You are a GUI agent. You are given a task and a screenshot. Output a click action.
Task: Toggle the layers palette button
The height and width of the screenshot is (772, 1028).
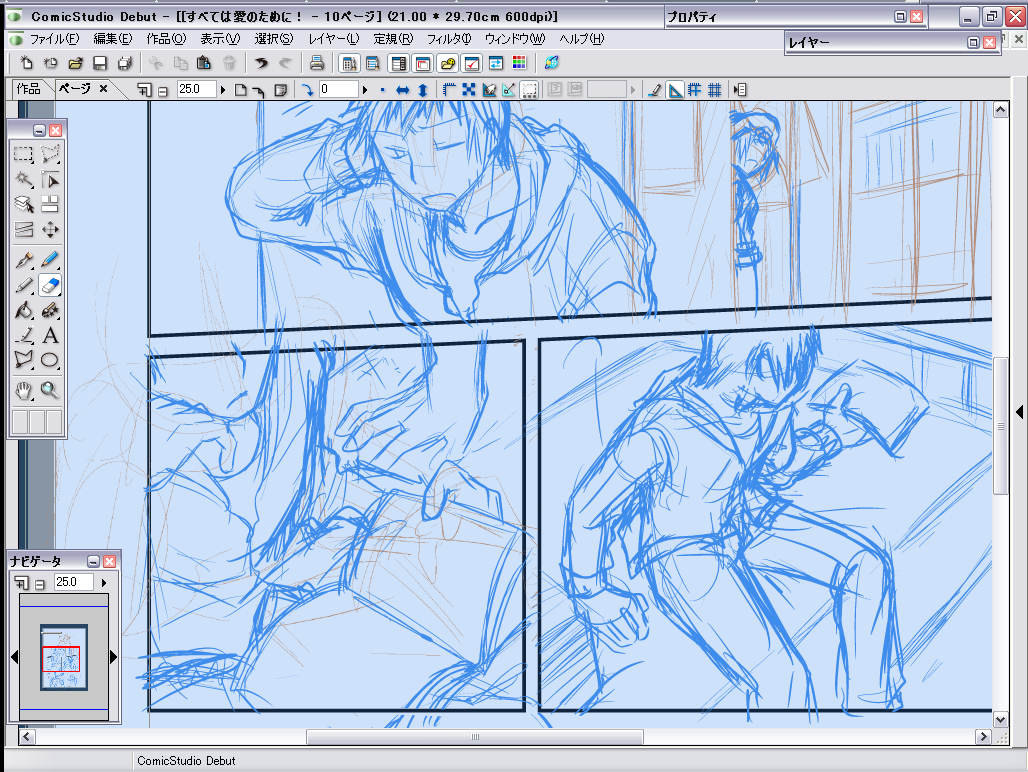(398, 63)
